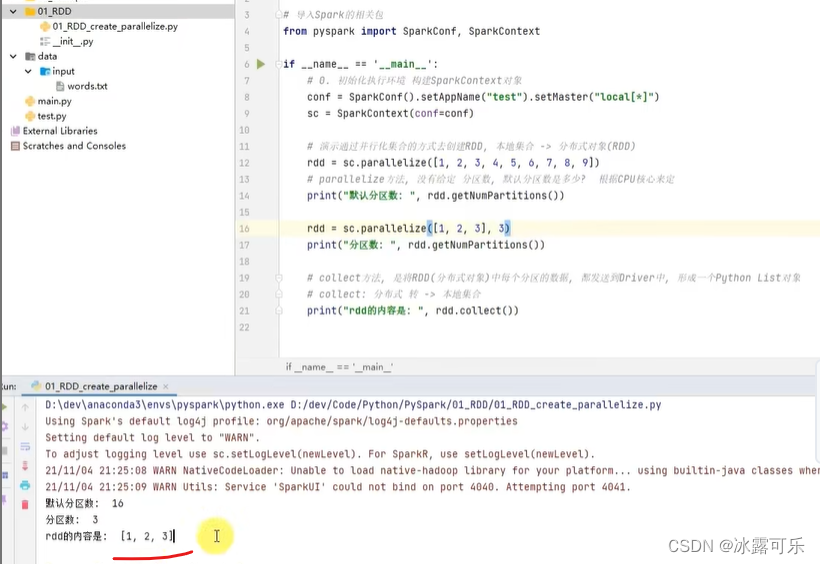Click the main.py Python file icon
The height and width of the screenshot is (564, 820).
tap(30, 101)
